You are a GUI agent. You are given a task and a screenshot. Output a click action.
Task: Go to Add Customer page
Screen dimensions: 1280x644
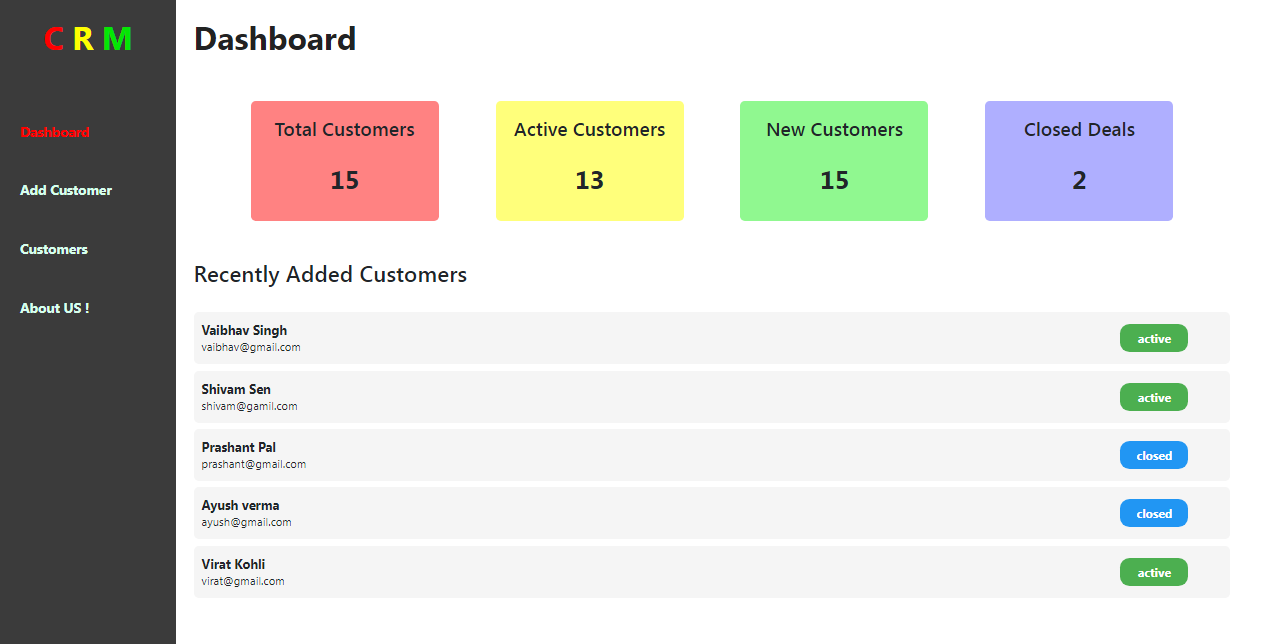(66, 190)
